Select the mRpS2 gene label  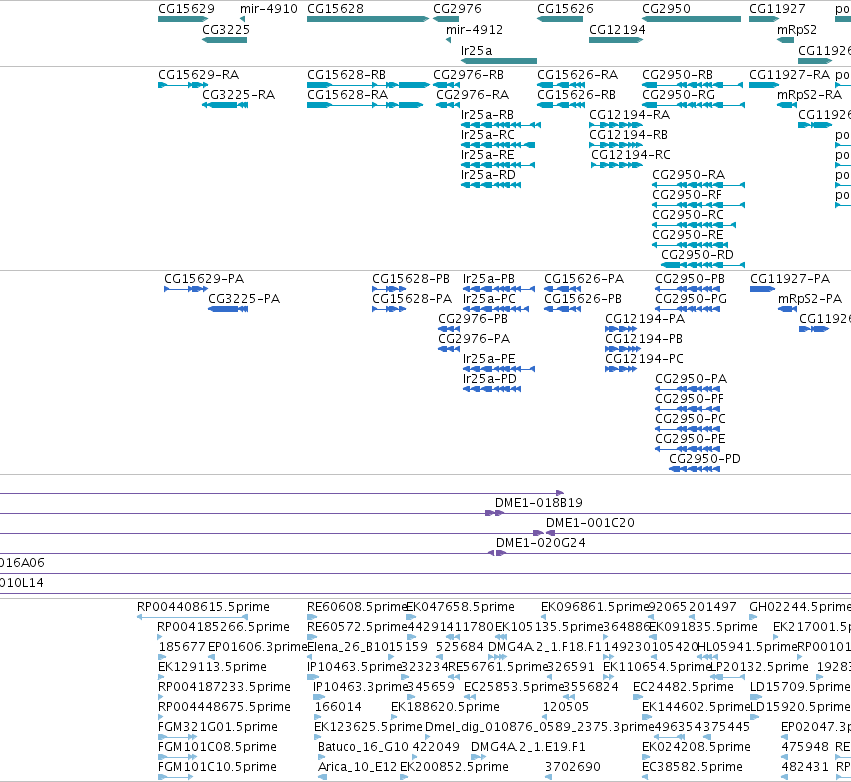click(797, 30)
